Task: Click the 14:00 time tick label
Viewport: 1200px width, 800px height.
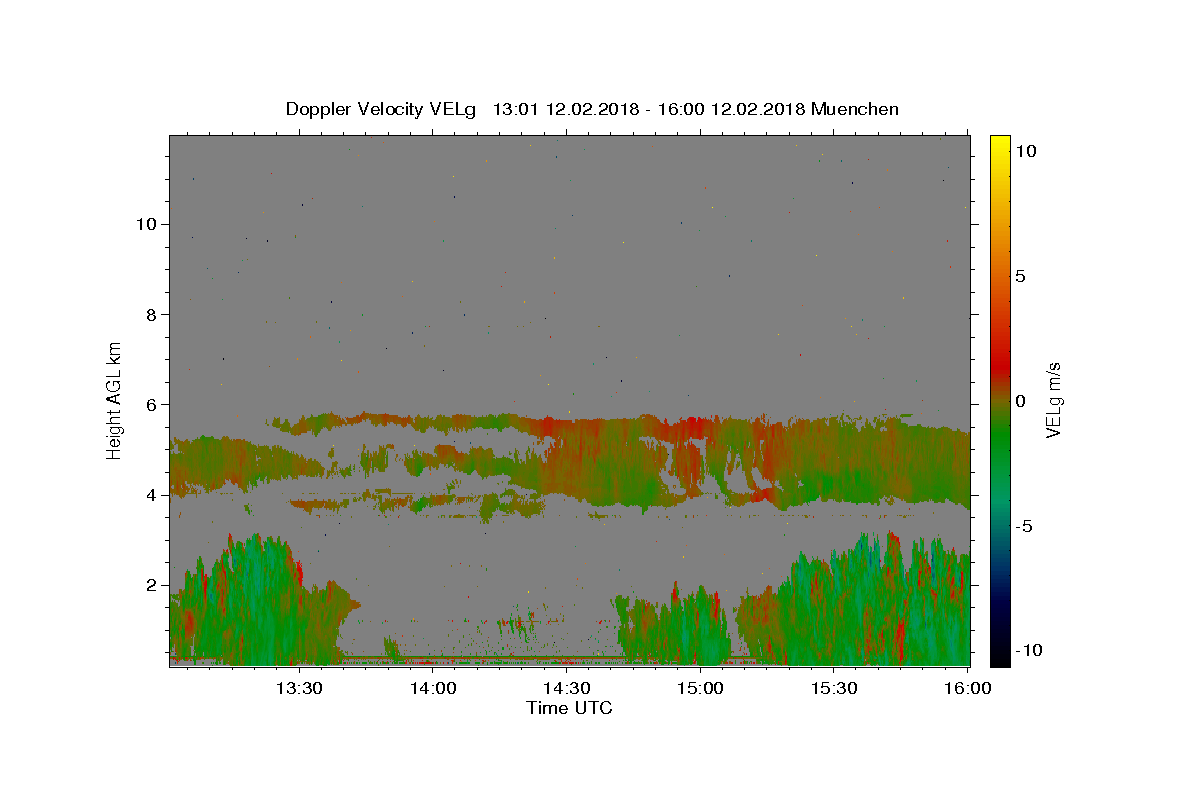Action: click(433, 688)
